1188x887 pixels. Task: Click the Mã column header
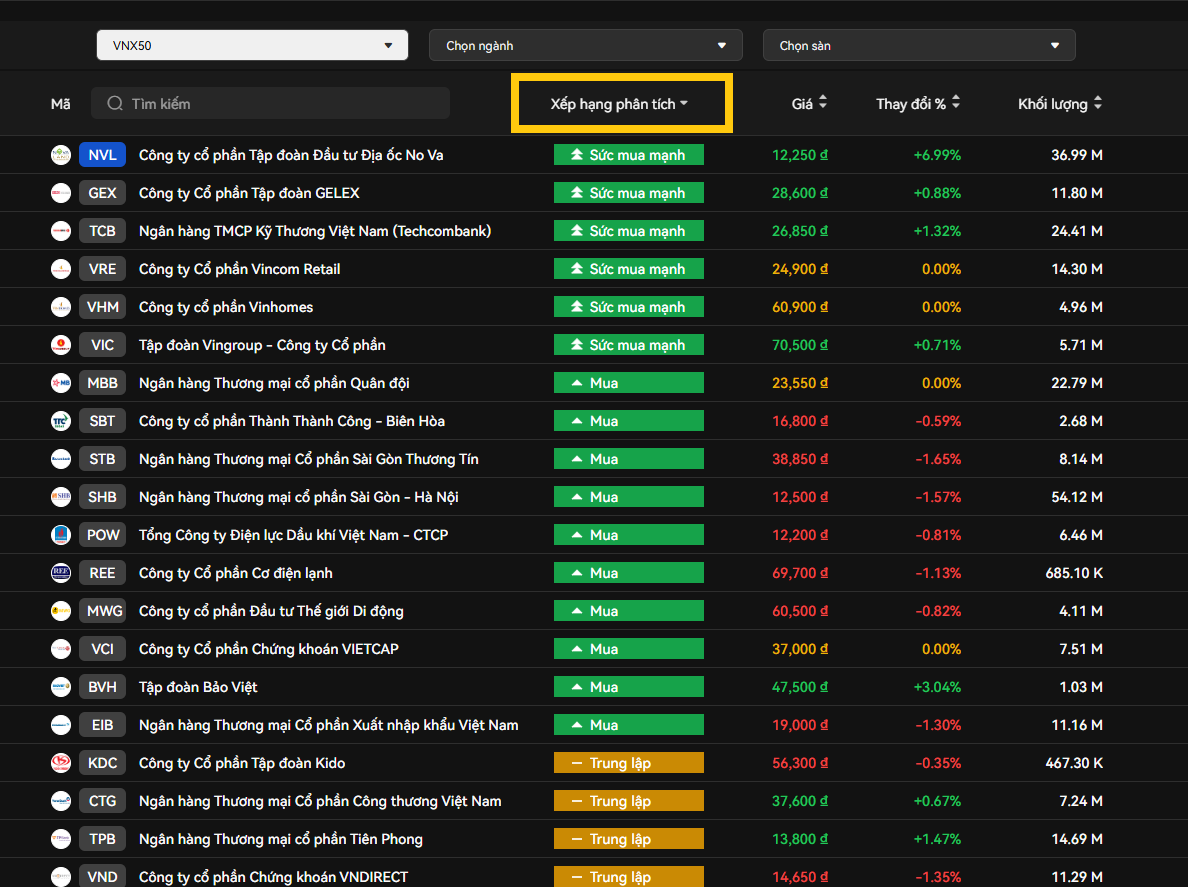[x=61, y=104]
